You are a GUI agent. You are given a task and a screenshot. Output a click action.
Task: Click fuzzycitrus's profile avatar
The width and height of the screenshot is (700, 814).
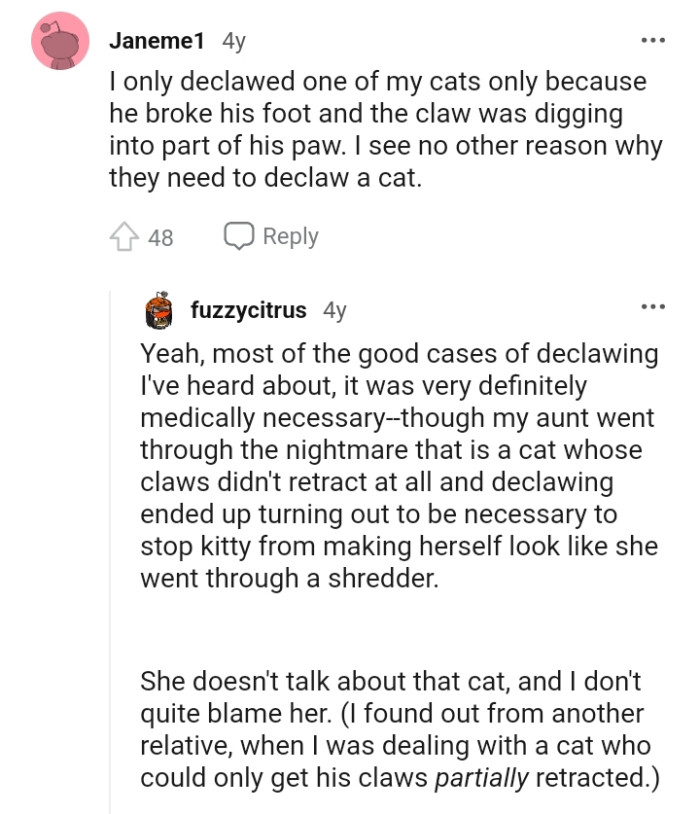click(x=155, y=310)
